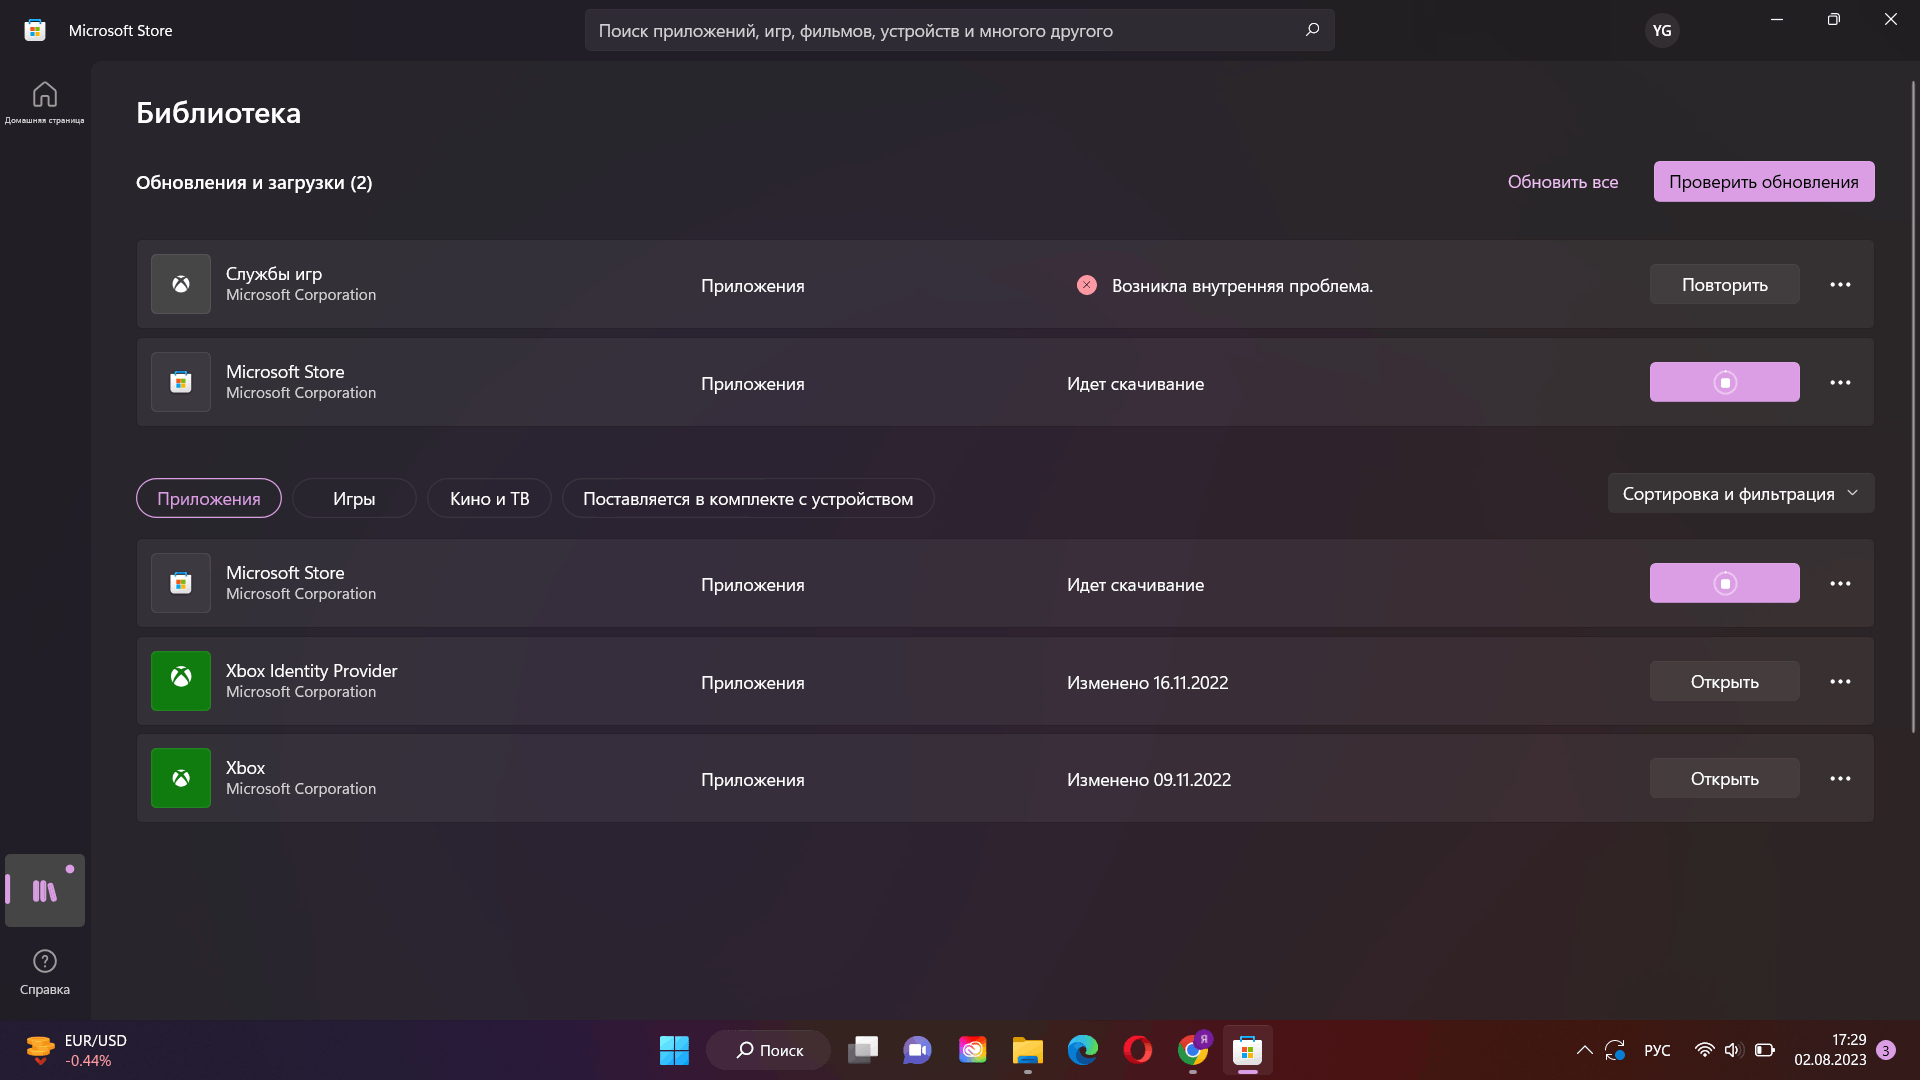Viewport: 1920px width, 1080px height.
Task: Click the Xbox Identity Provider title text
Action: coord(312,670)
